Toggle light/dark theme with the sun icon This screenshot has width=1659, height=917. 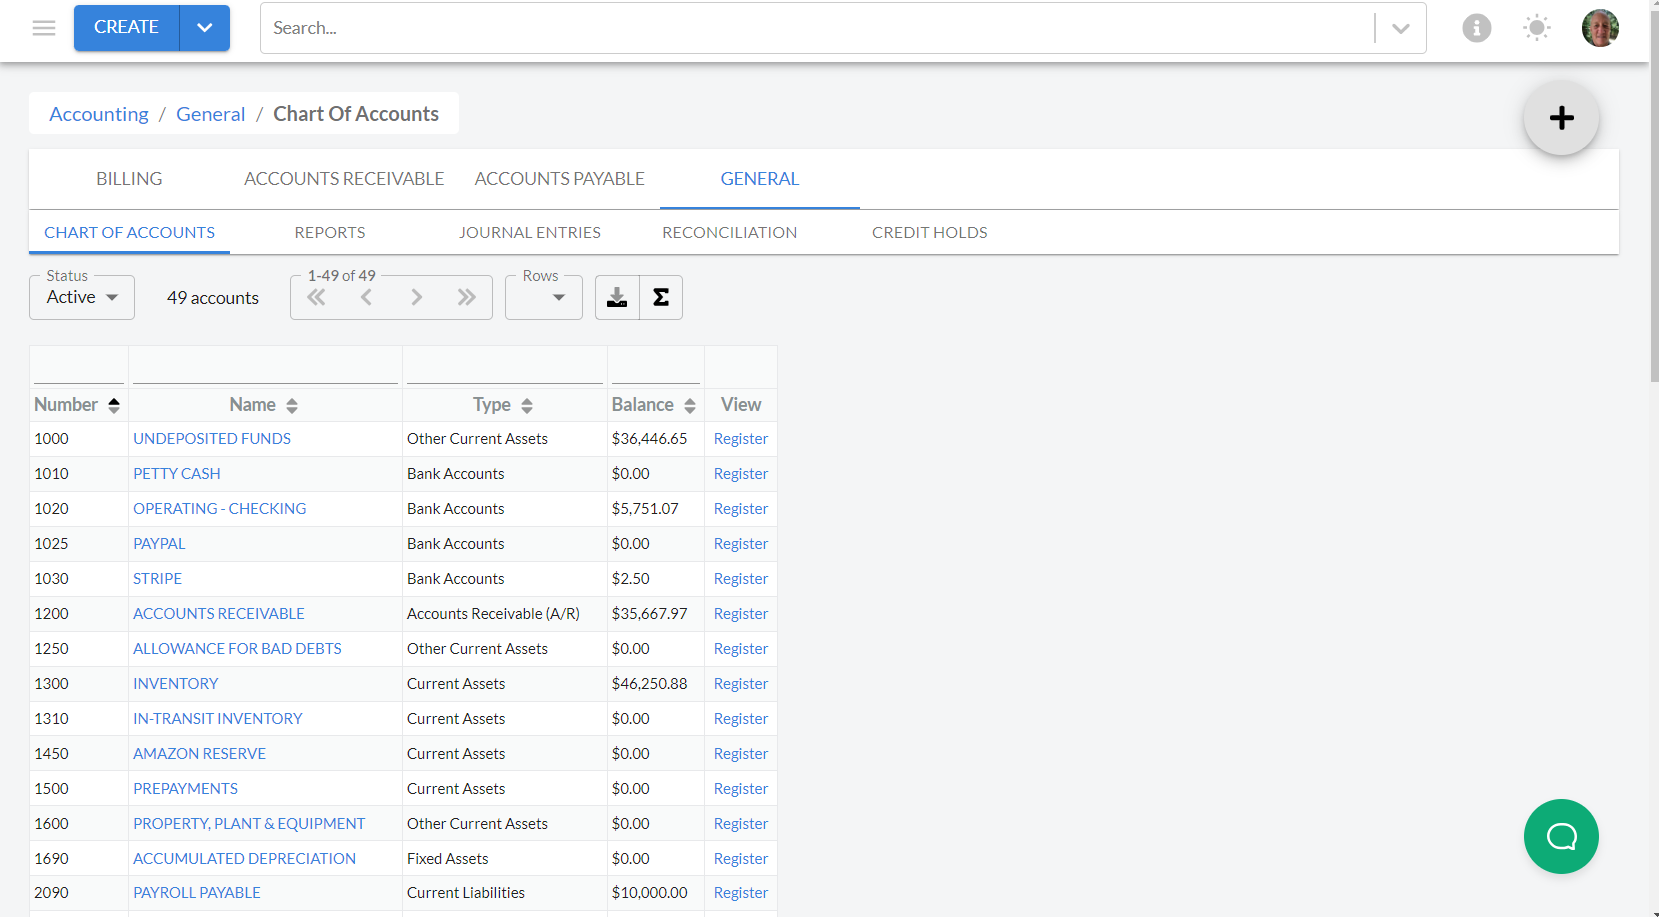[1536, 28]
